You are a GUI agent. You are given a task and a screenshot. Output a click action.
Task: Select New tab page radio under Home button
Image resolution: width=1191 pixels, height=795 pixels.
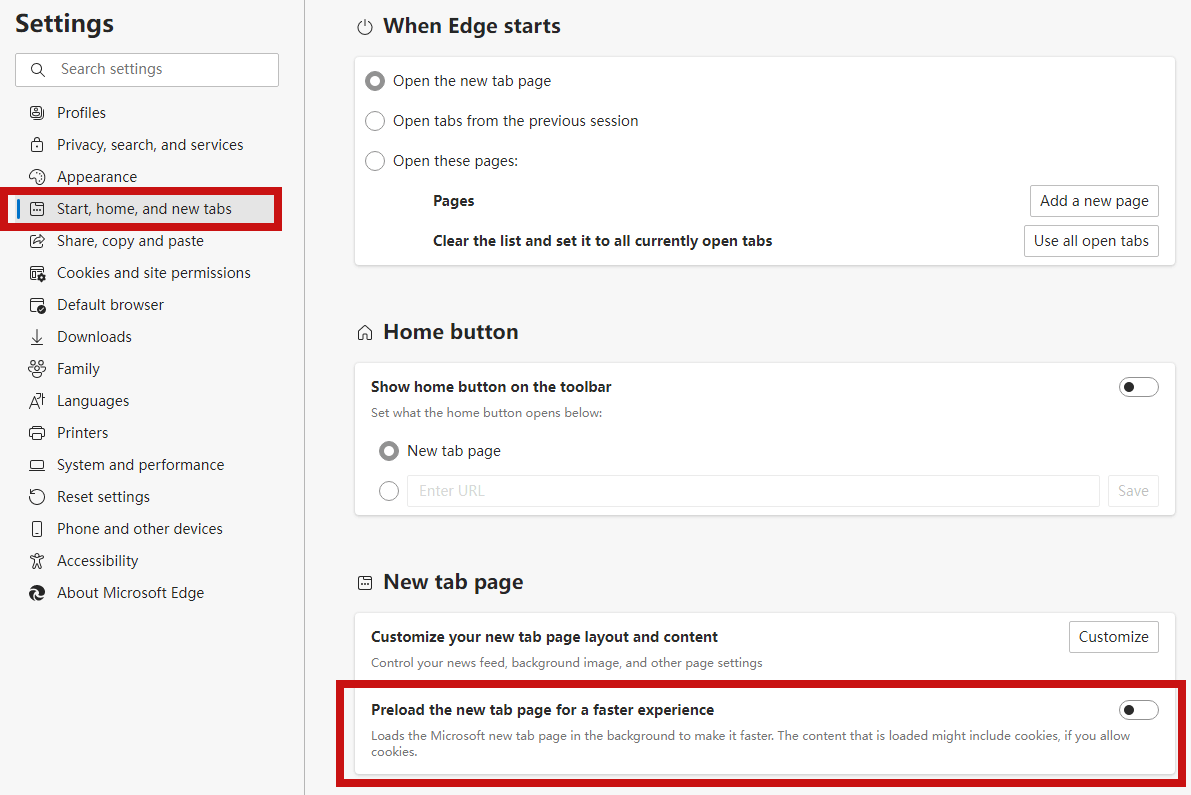click(389, 451)
